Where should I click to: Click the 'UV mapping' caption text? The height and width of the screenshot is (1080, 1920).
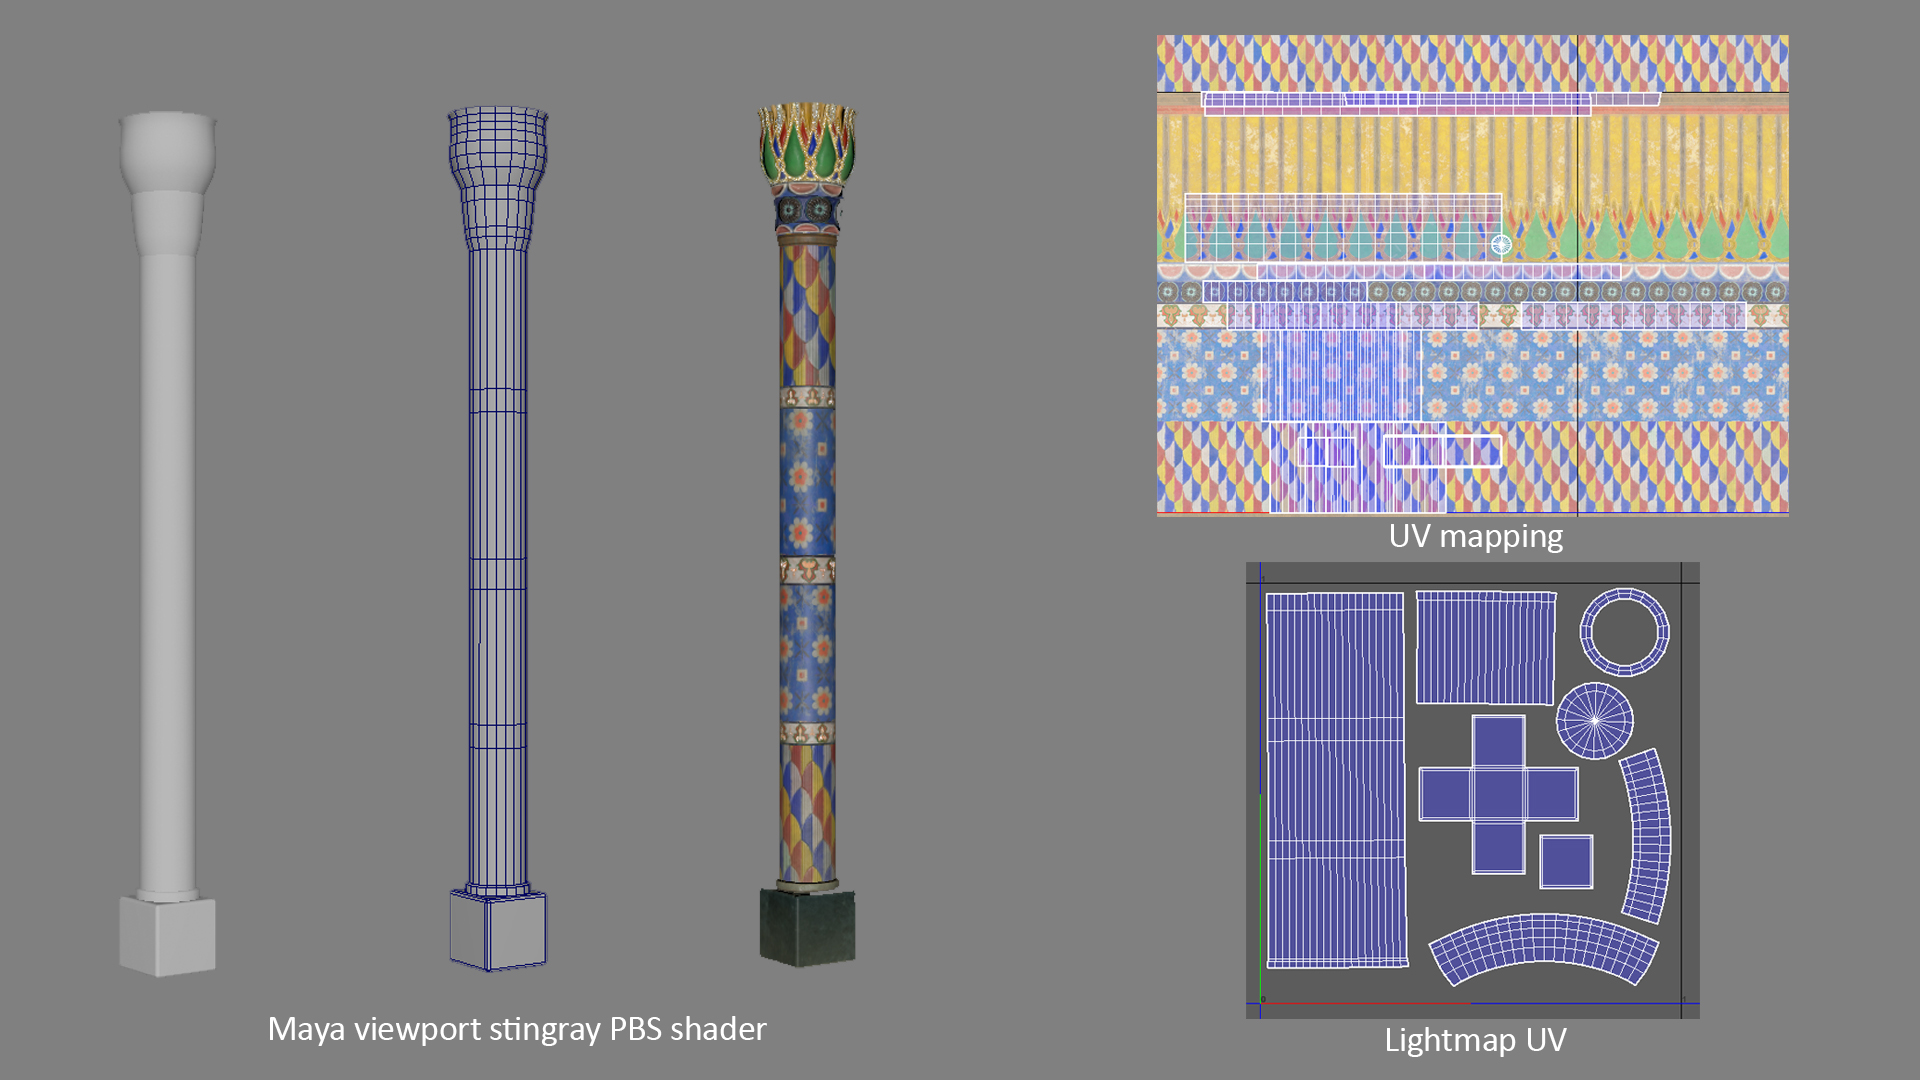(1475, 536)
